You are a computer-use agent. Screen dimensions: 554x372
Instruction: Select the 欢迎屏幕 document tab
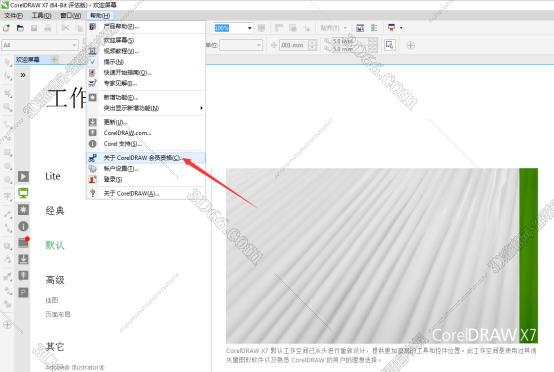coord(28,60)
